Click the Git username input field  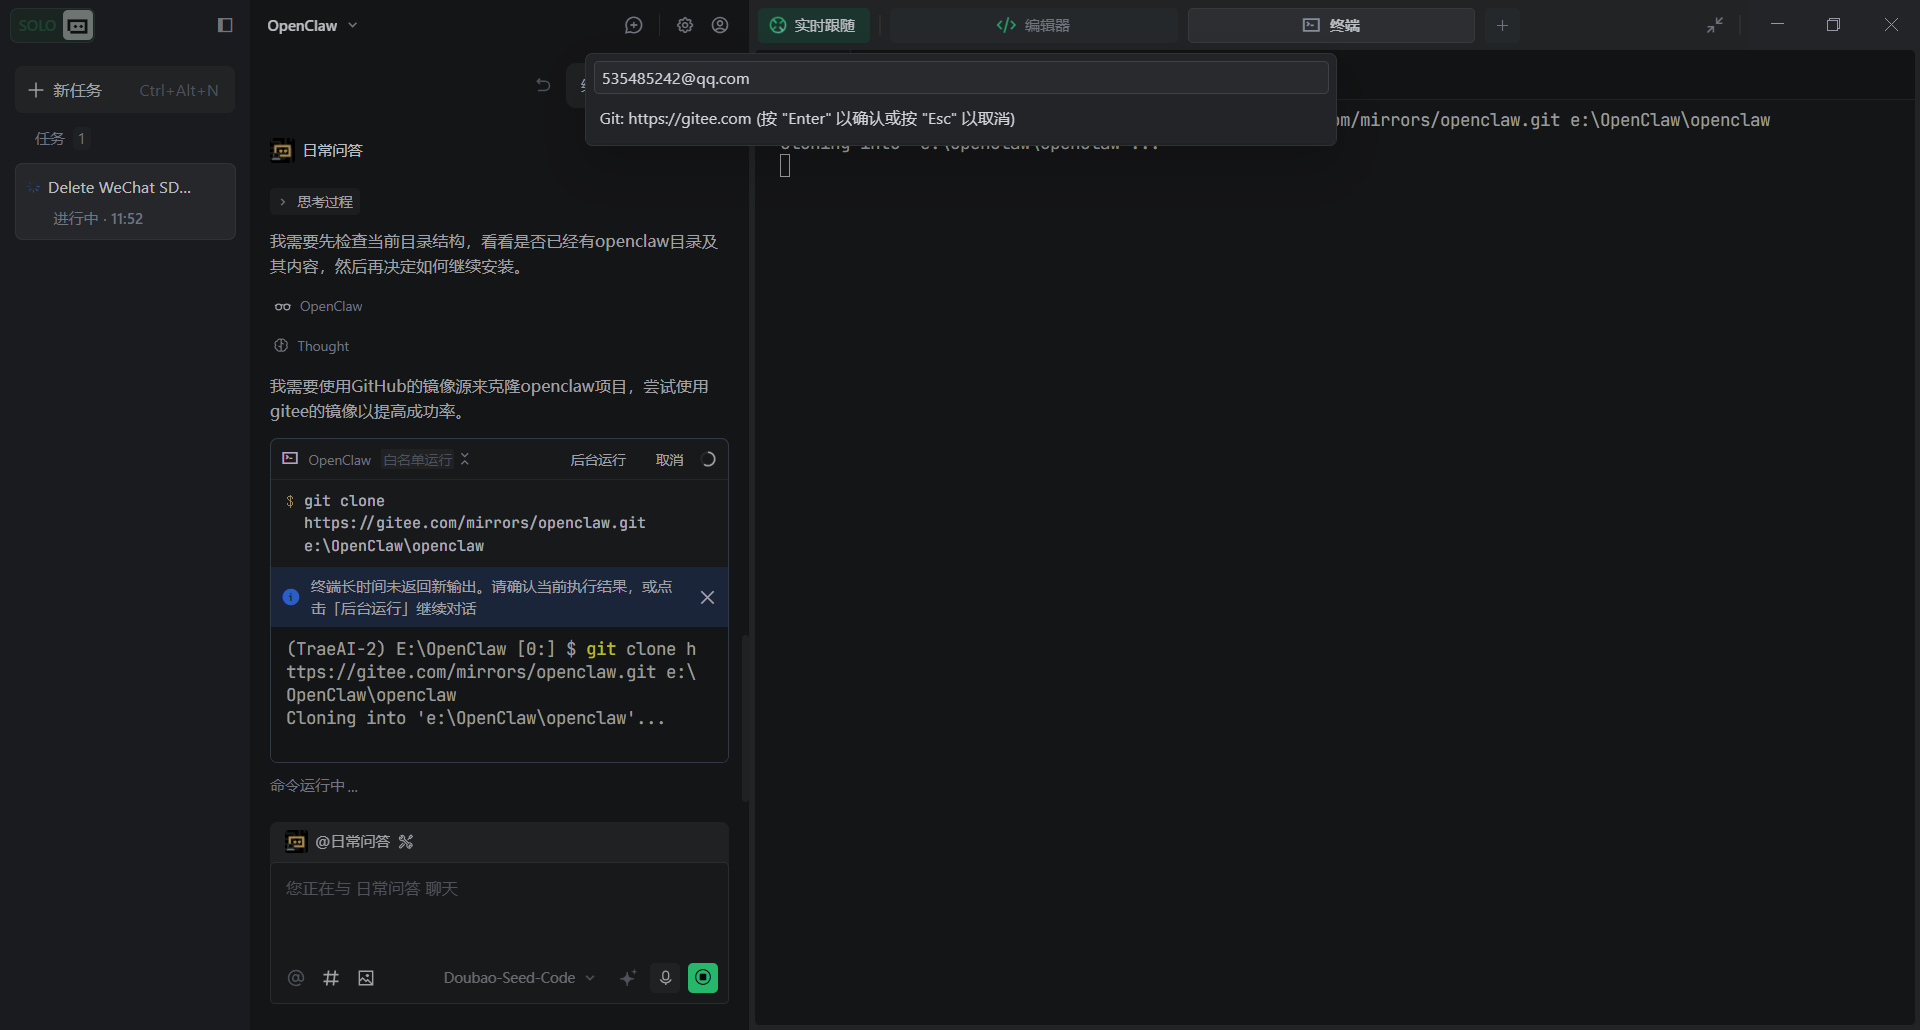point(960,78)
